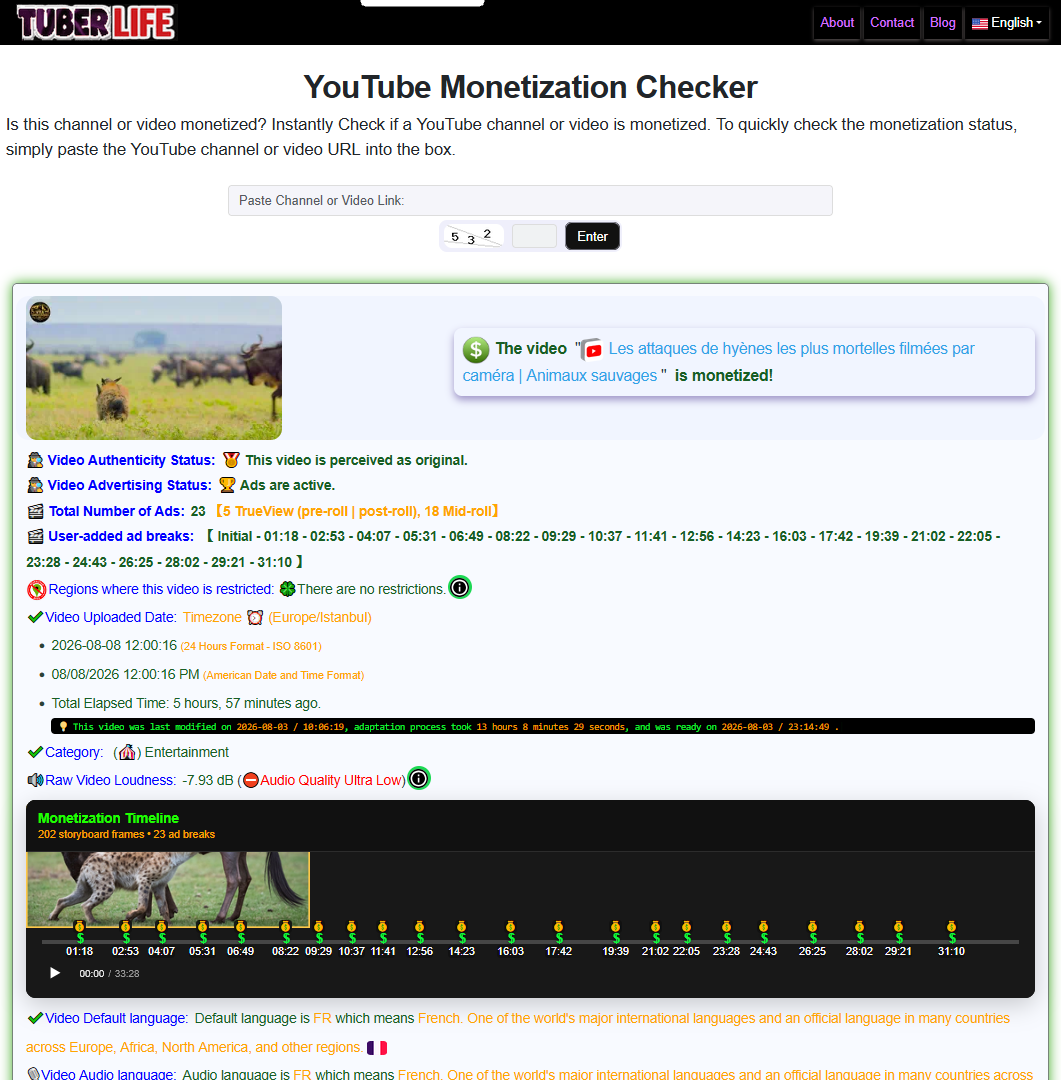Click the TuberLife logo
This screenshot has width=1061, height=1080.
[x=96, y=22]
